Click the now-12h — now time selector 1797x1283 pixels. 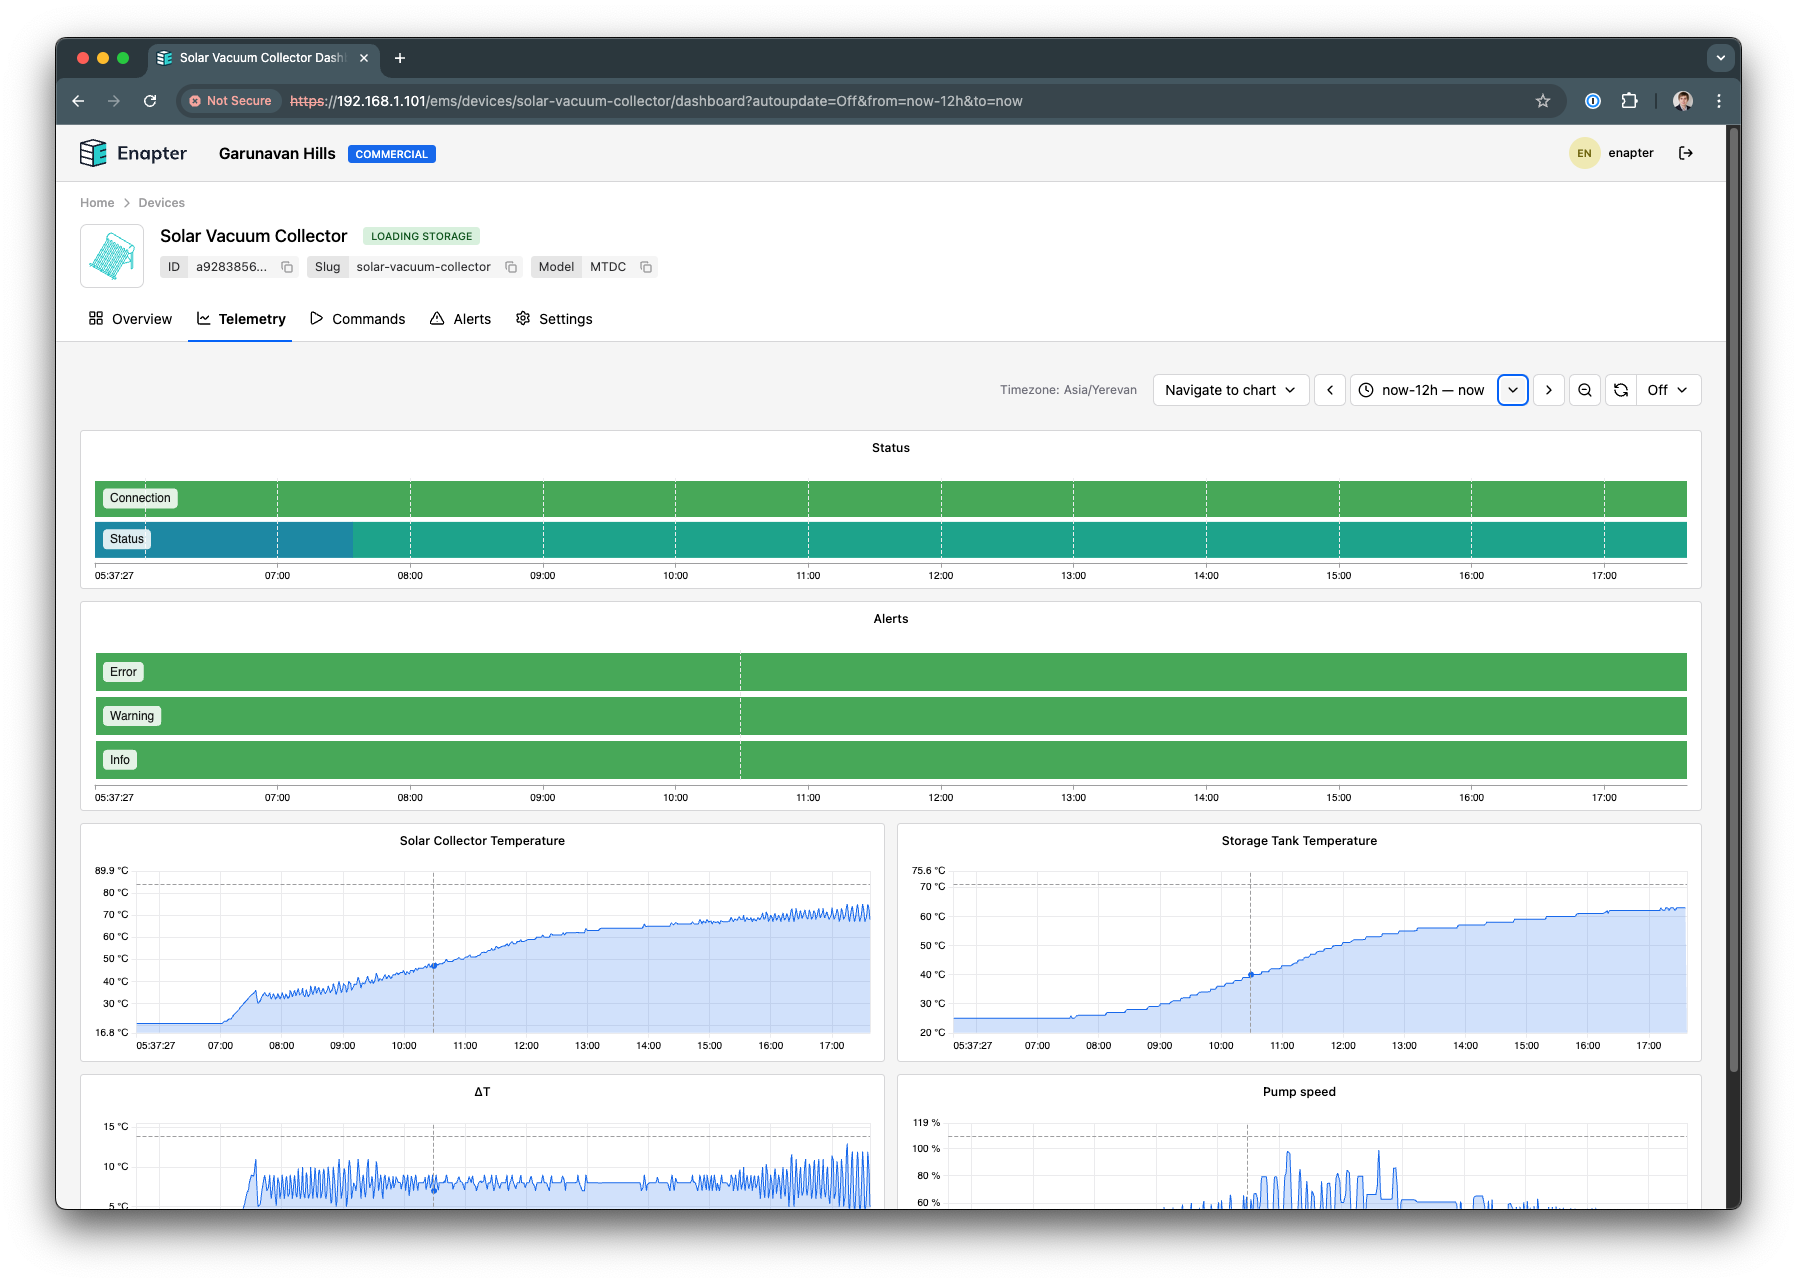coord(1424,390)
